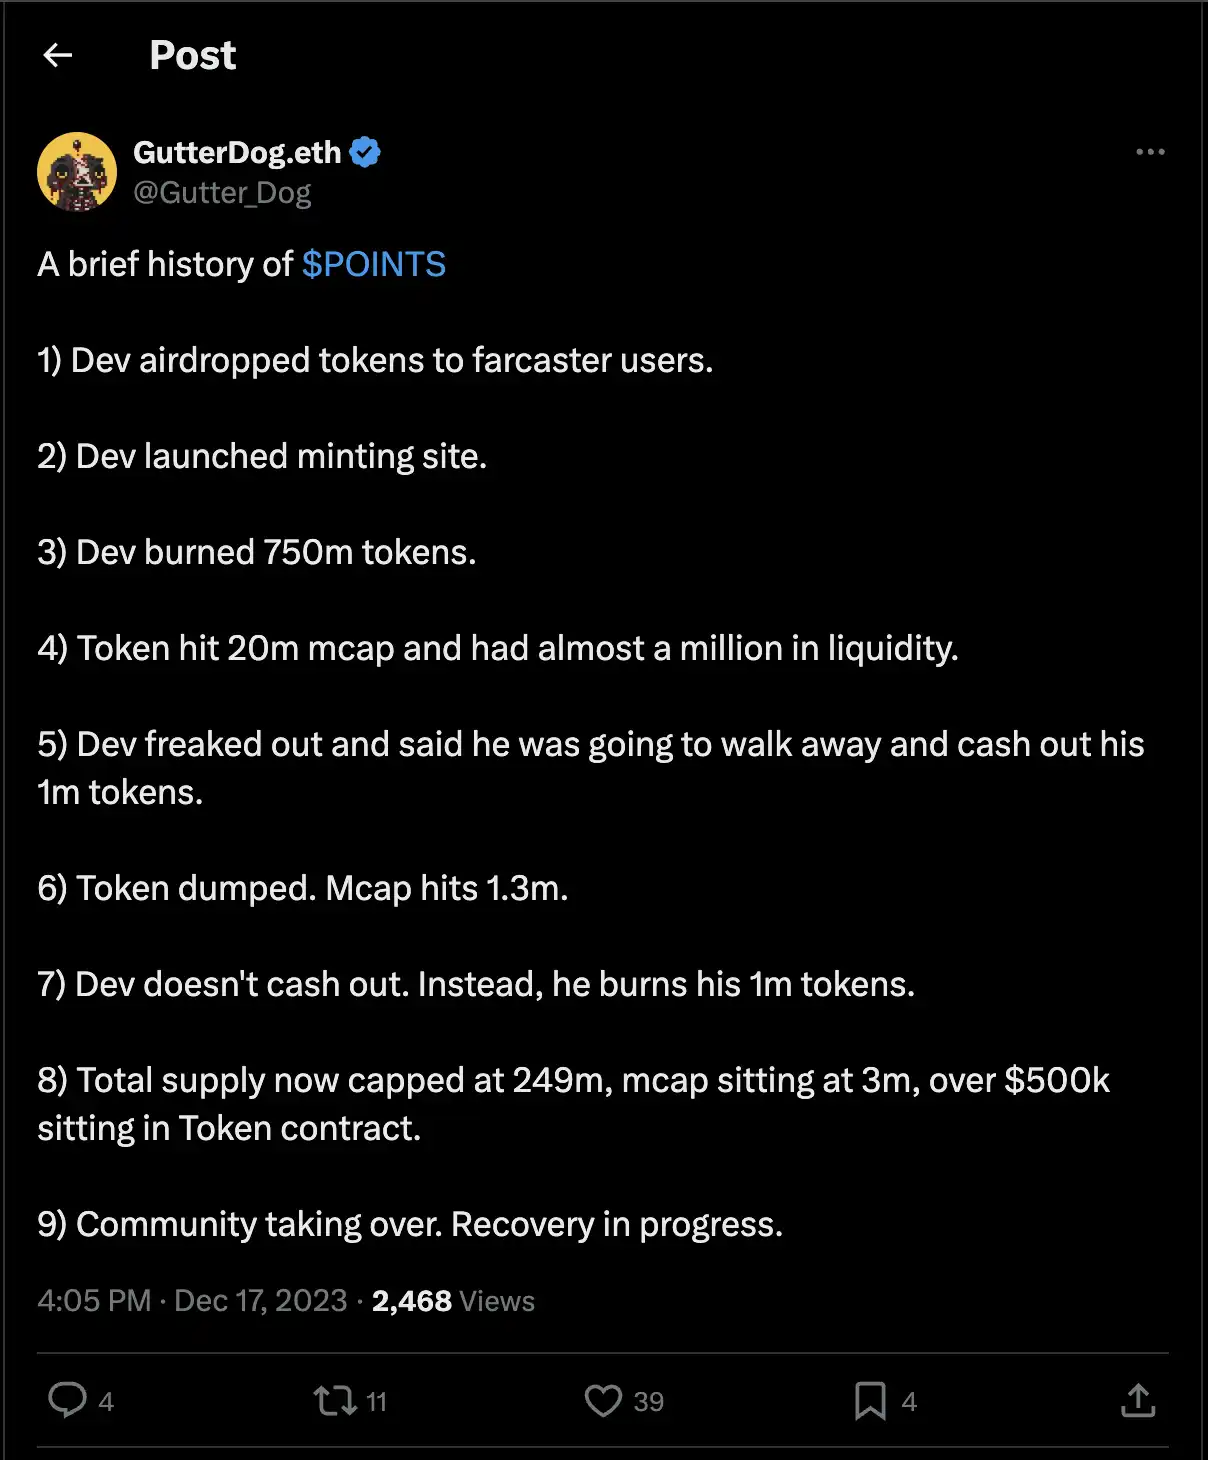The image size is (1208, 1460).
Task: Click the $POINTS cashtag link
Action: [373, 264]
